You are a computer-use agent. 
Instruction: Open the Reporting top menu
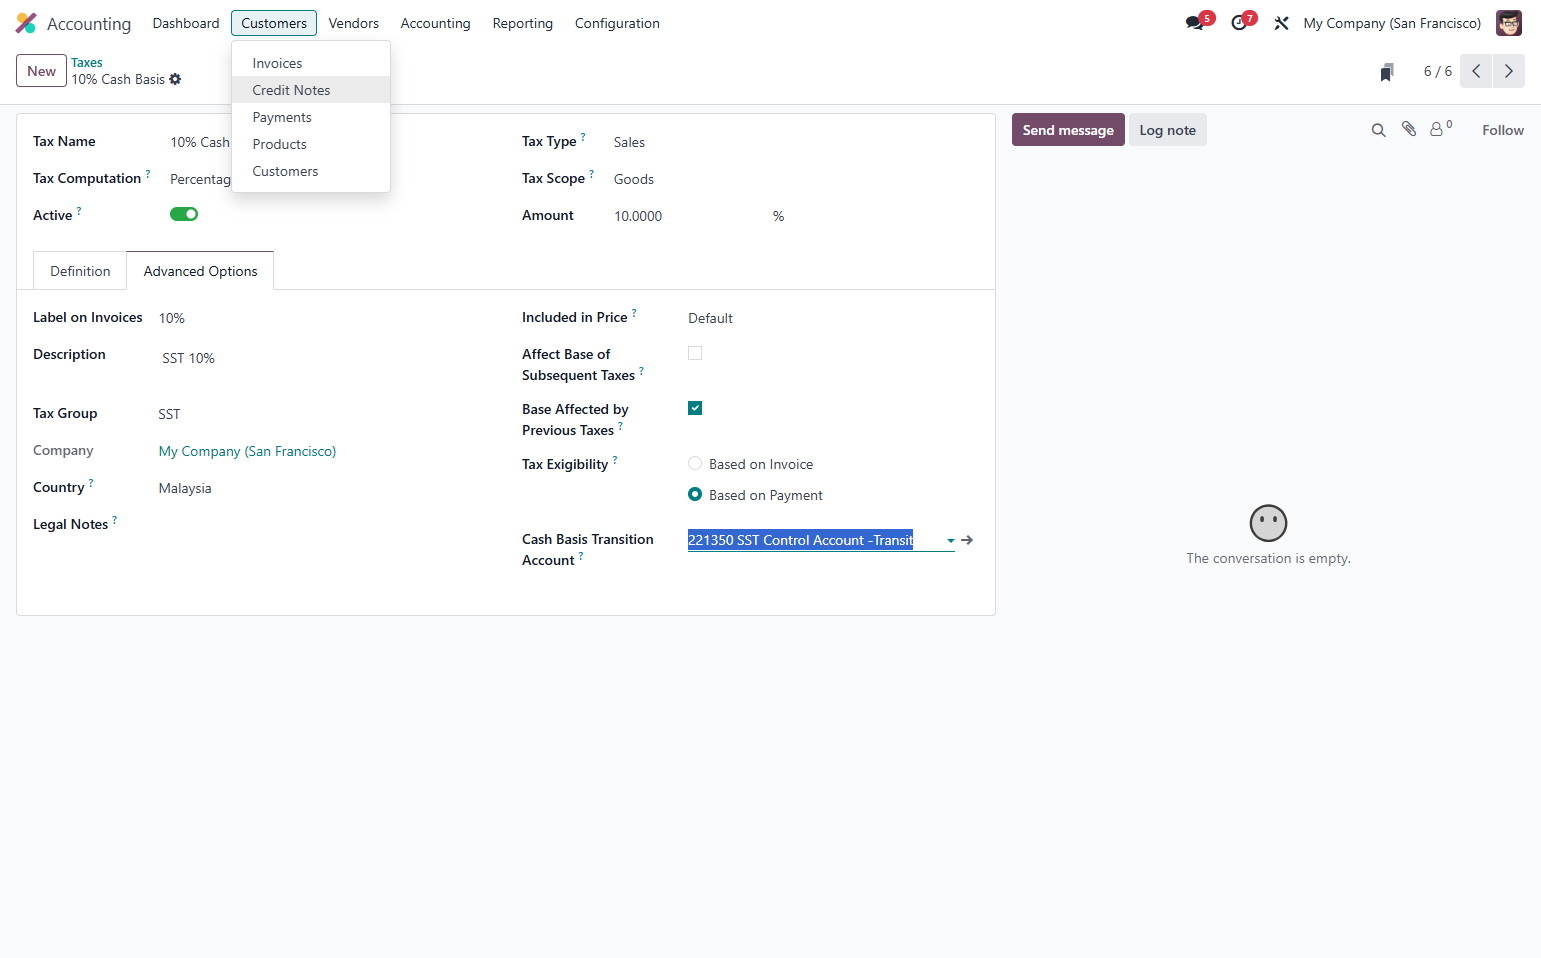(x=523, y=23)
